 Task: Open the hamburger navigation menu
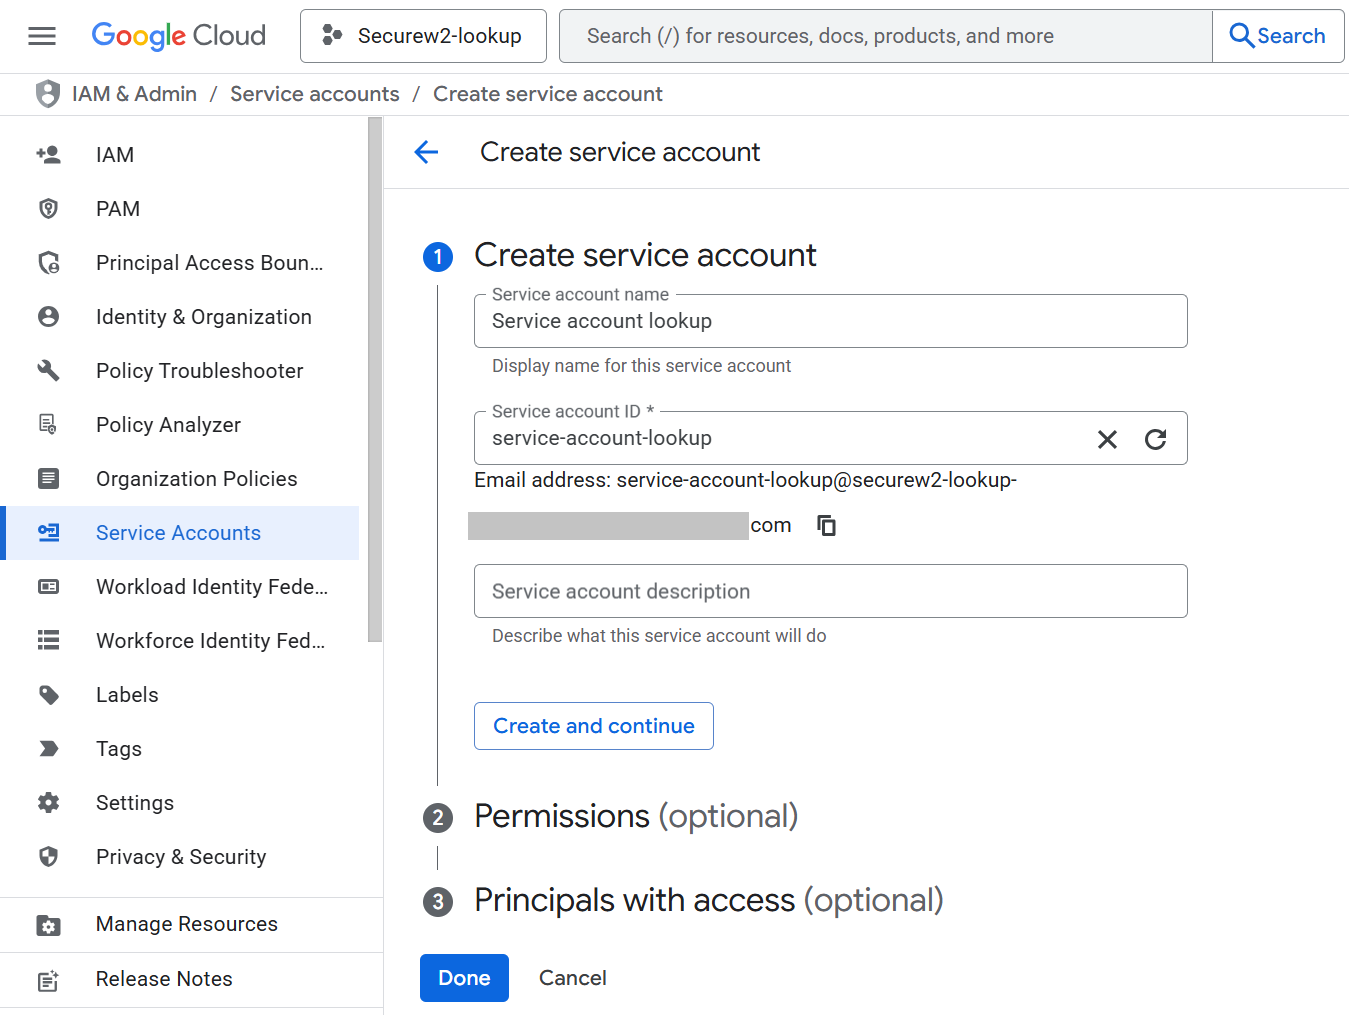42,37
